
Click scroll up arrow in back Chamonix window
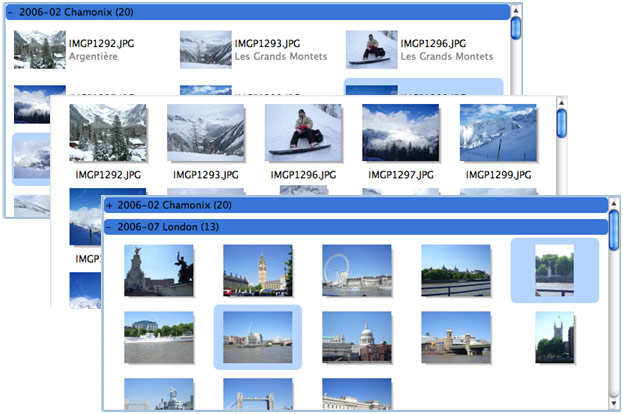pyautogui.click(x=516, y=11)
